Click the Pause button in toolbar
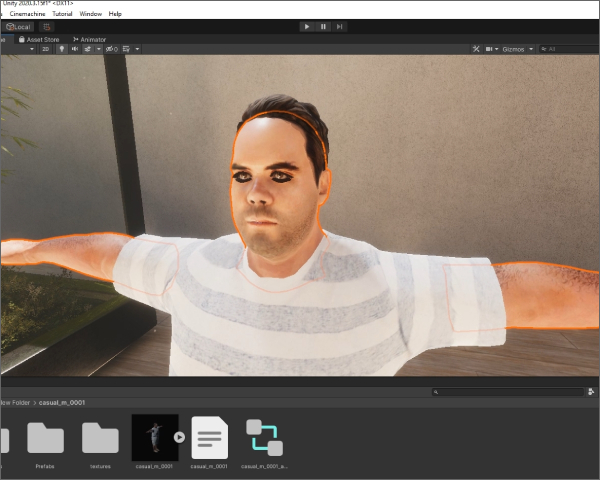 click(x=323, y=27)
